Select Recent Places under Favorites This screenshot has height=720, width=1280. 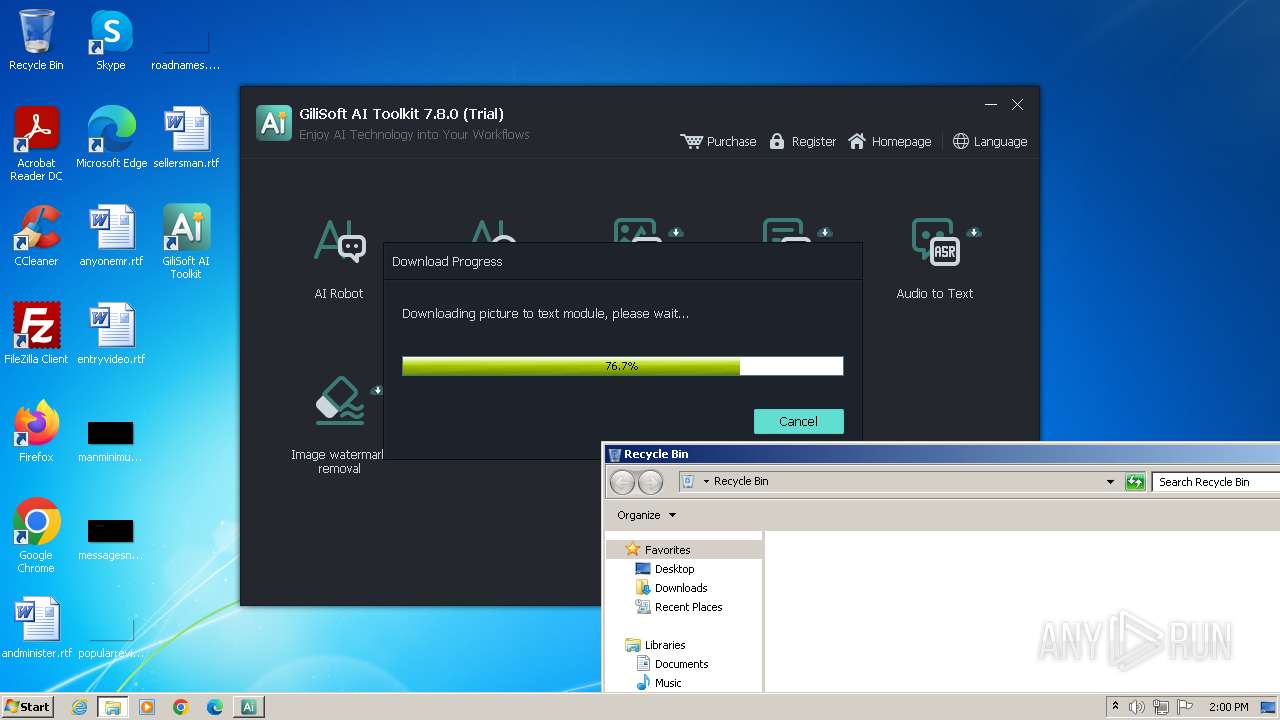(688, 607)
